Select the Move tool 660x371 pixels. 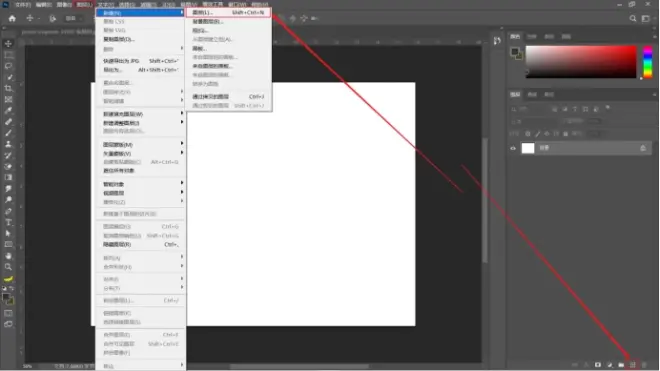coord(8,44)
